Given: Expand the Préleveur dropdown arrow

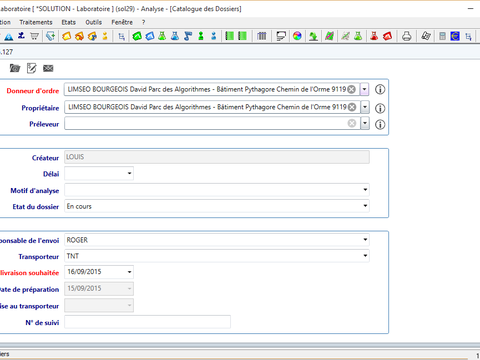Looking at the screenshot, I should point(365,123).
